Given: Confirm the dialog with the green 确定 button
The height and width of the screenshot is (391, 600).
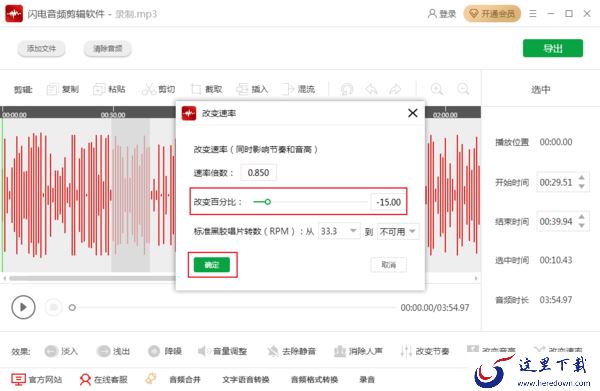Looking at the screenshot, I should pyautogui.click(x=212, y=265).
